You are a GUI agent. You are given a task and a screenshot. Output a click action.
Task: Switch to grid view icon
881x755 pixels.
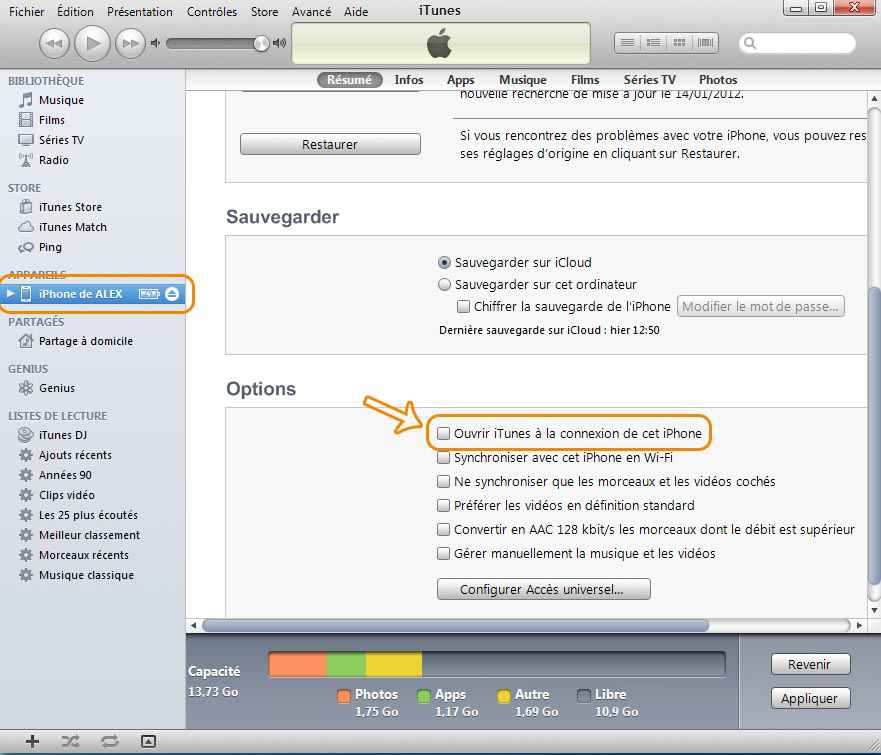[679, 43]
